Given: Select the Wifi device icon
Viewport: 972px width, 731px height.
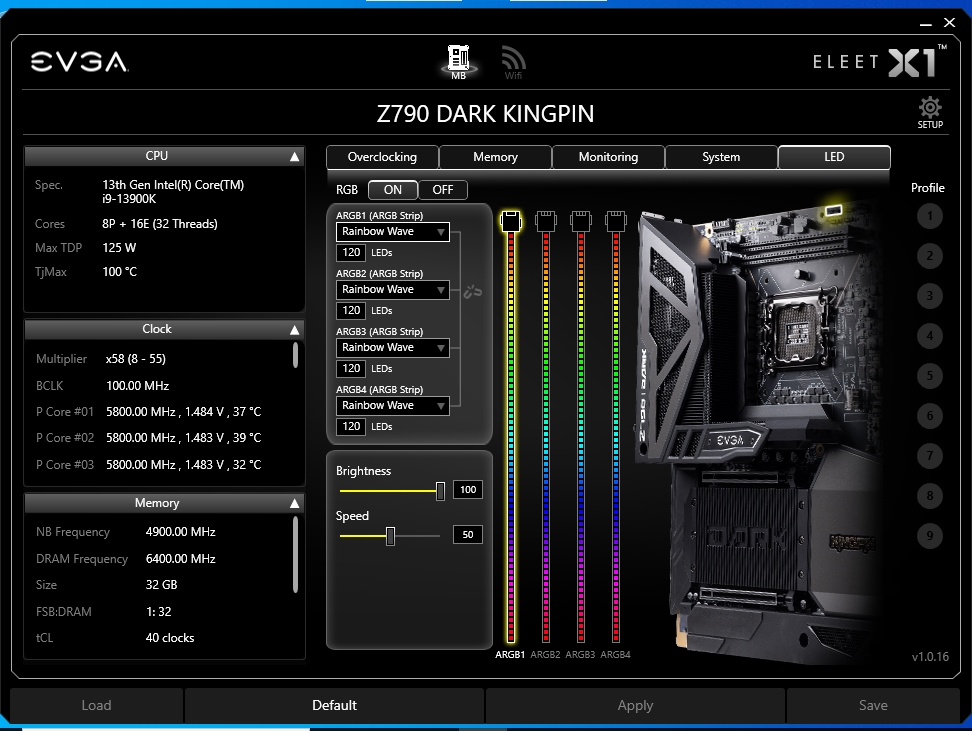Looking at the screenshot, I should (x=513, y=63).
